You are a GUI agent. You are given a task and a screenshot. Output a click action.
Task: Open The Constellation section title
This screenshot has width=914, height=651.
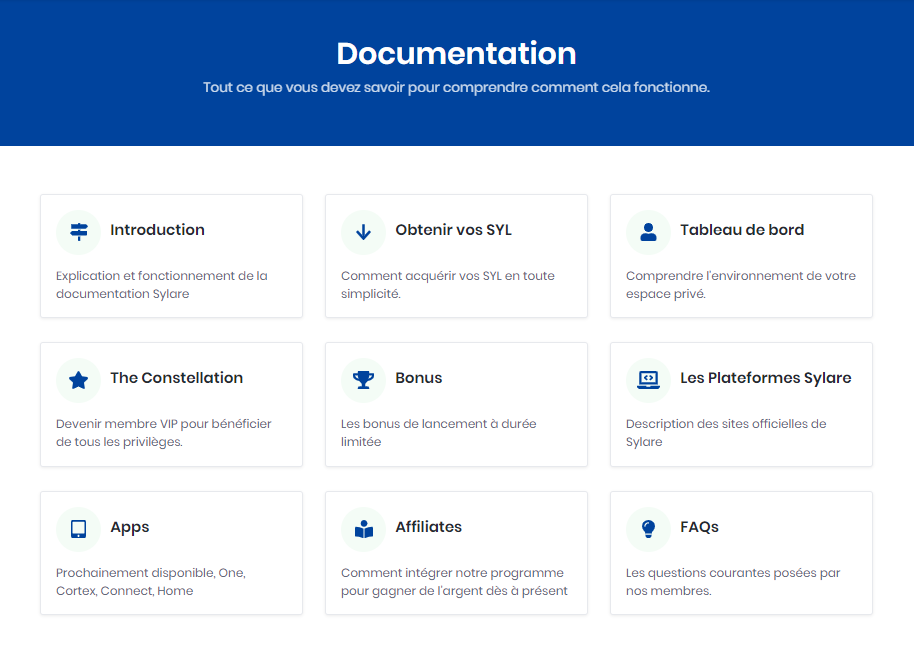(x=176, y=378)
